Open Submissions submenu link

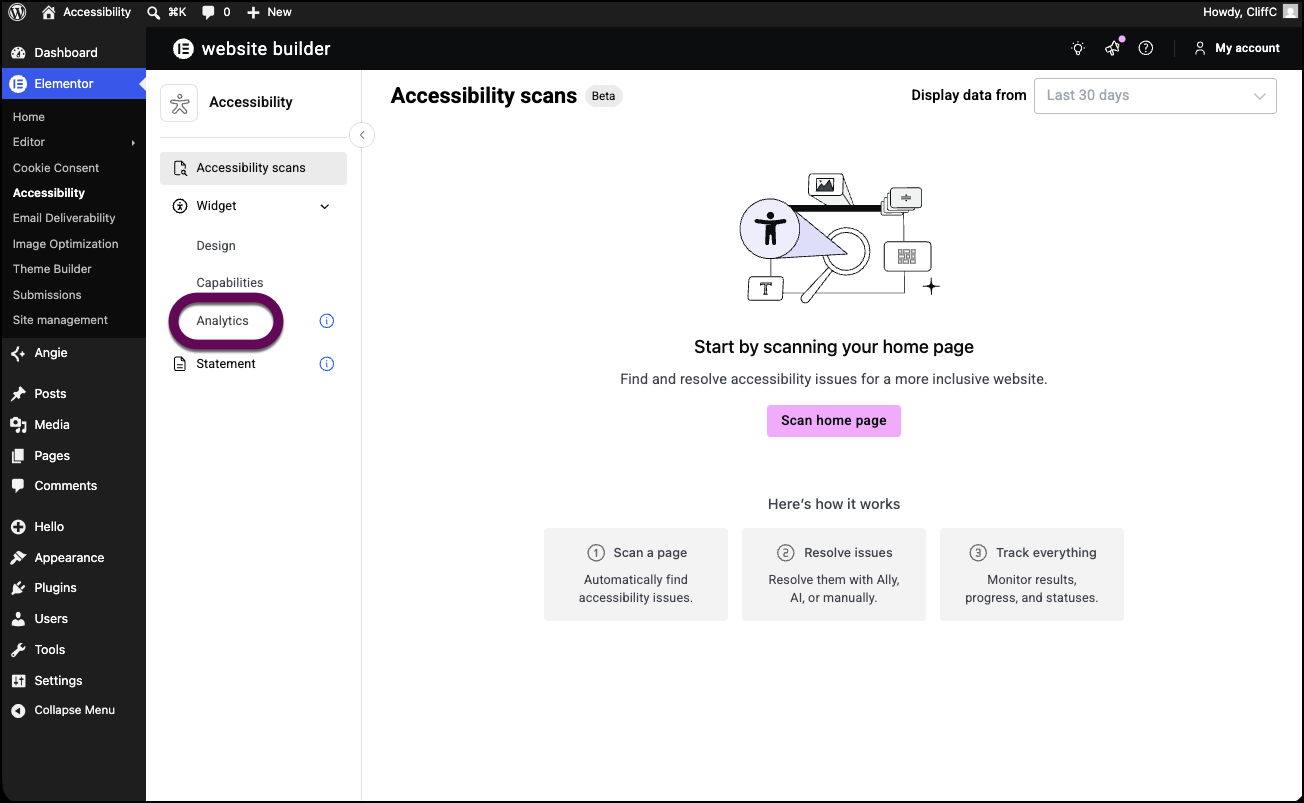point(47,295)
